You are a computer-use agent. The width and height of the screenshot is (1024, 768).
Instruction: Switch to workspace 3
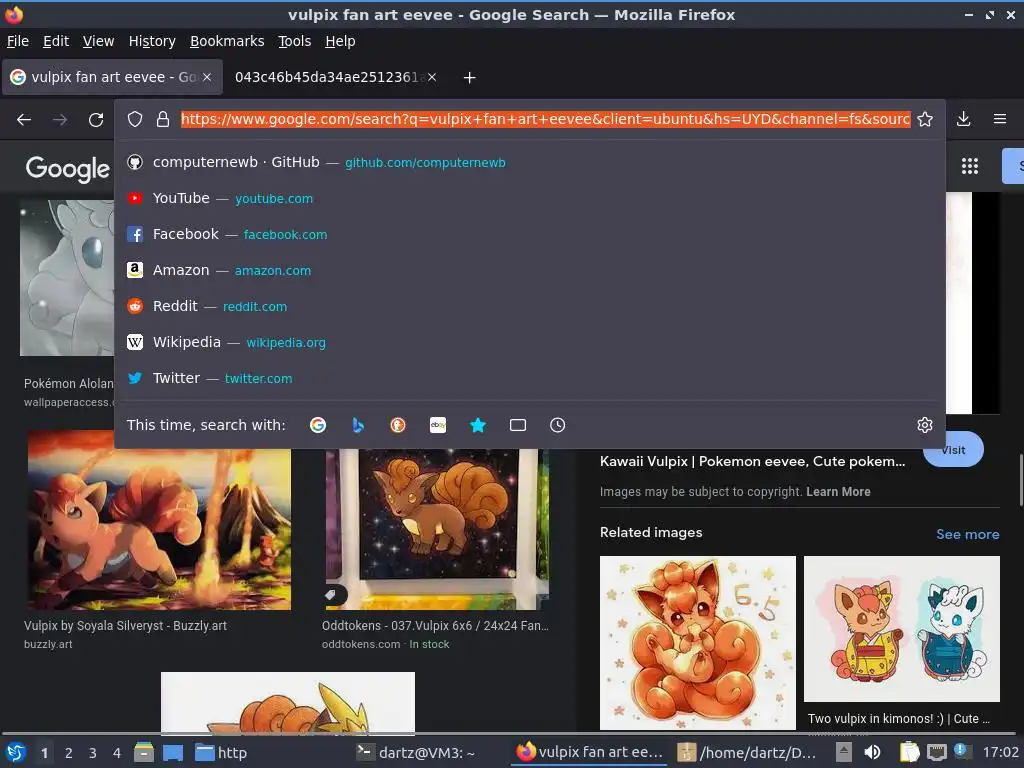[93, 753]
